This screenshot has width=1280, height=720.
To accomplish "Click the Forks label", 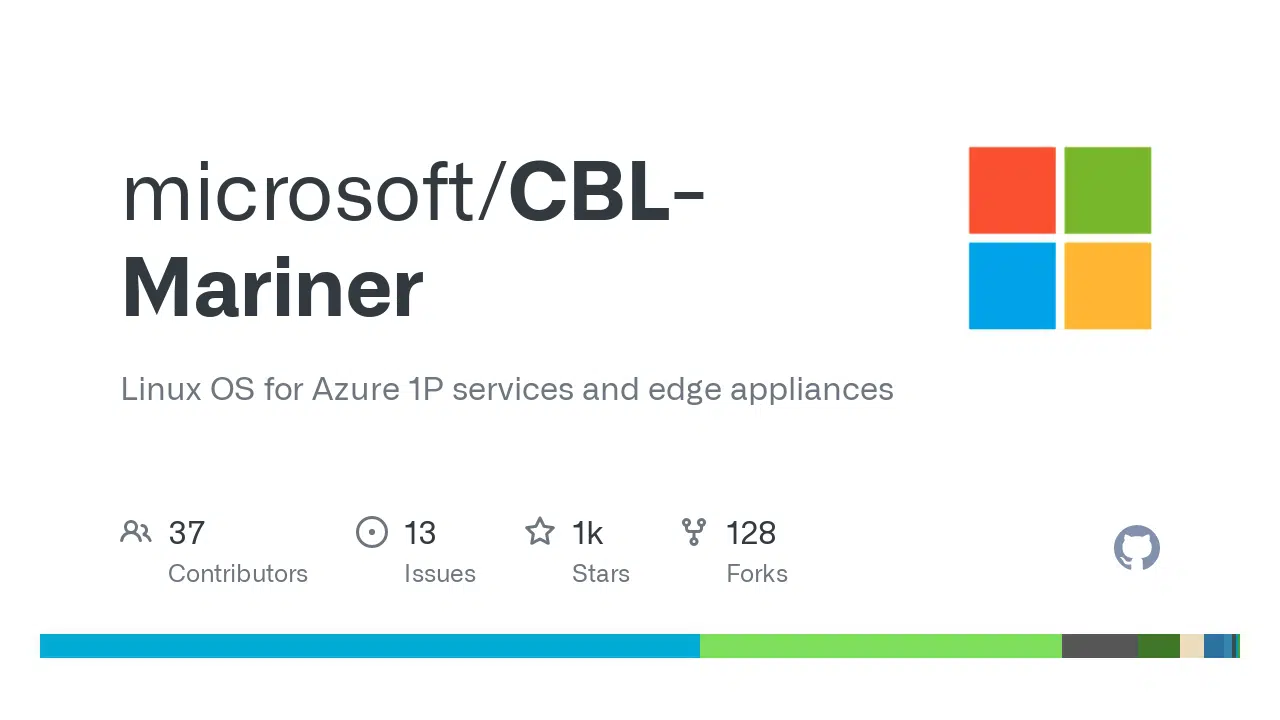I will (x=757, y=574).
